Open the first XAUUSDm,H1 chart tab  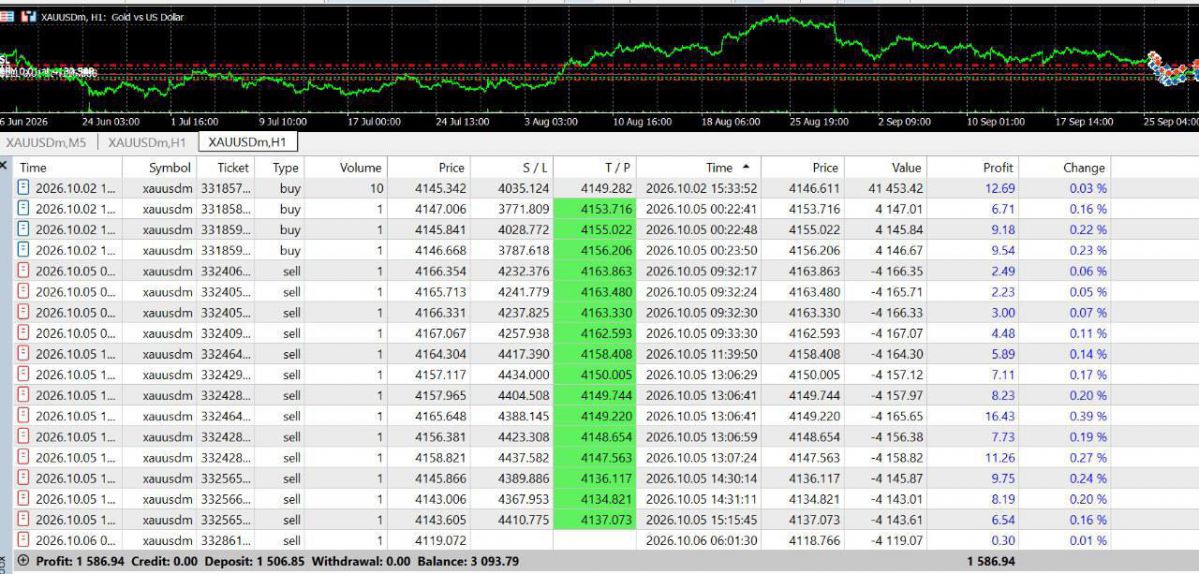point(147,142)
